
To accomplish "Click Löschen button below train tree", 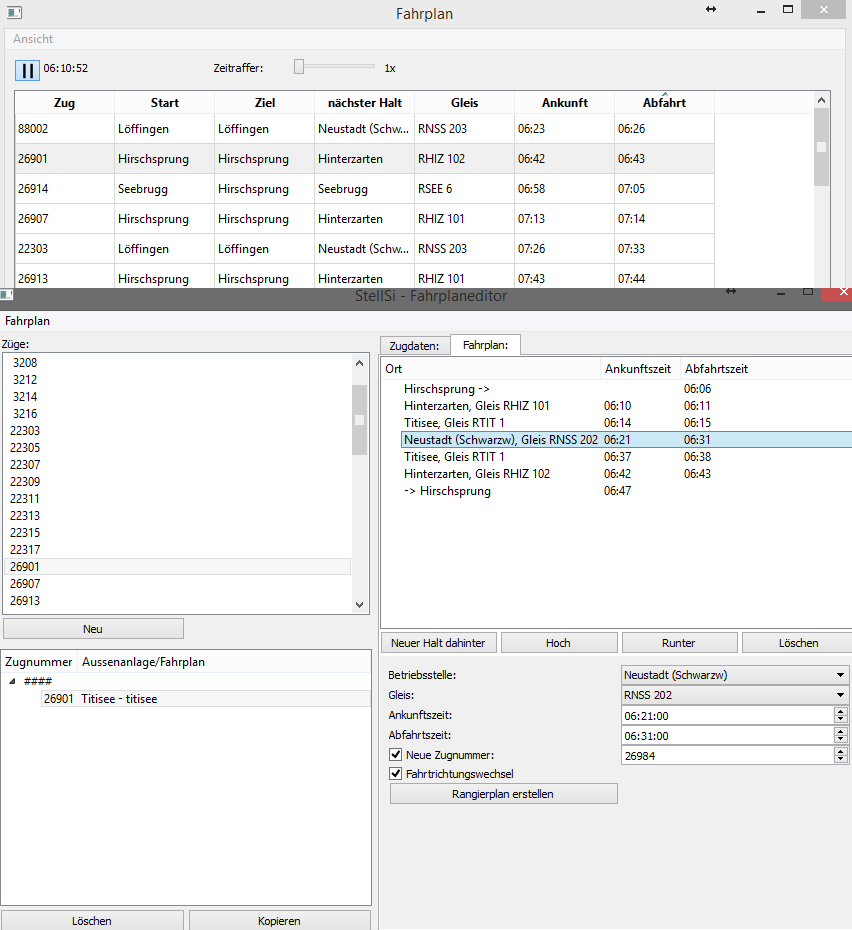I will point(92,921).
